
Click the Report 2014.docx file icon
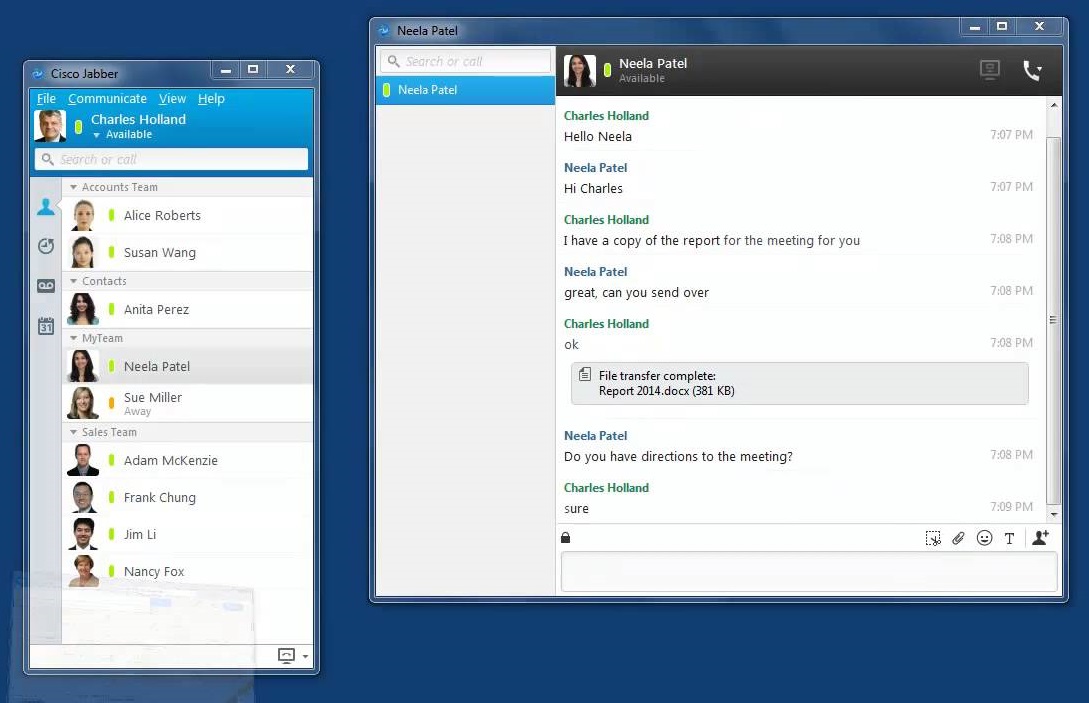(585, 374)
